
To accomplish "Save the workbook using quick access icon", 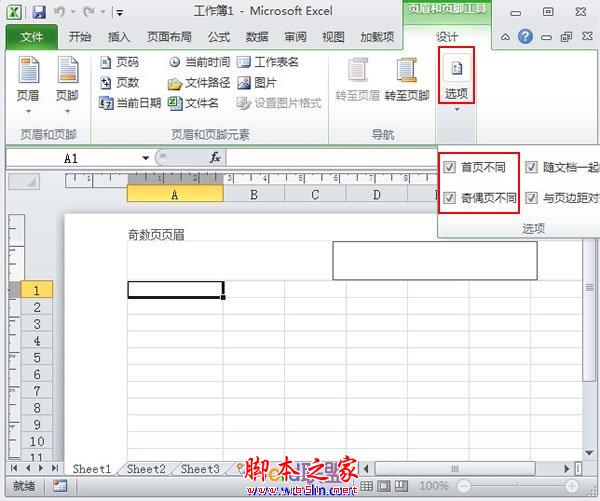I will (x=39, y=12).
